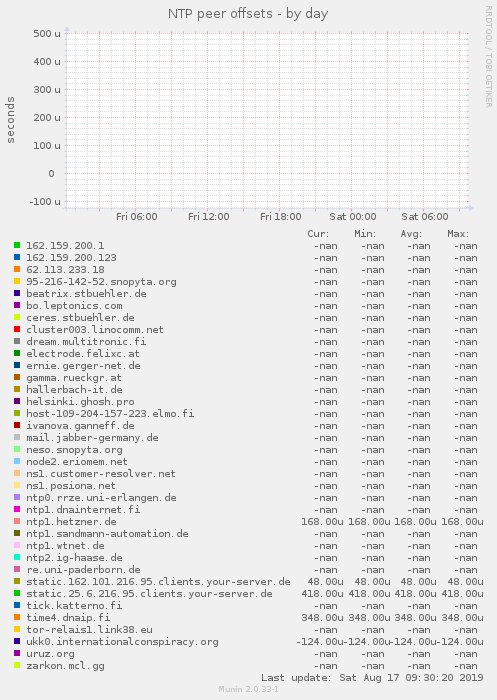Select the orange swatch for time4.dnaip.fi
The width and height of the screenshot is (497, 700).
(x=17, y=617)
